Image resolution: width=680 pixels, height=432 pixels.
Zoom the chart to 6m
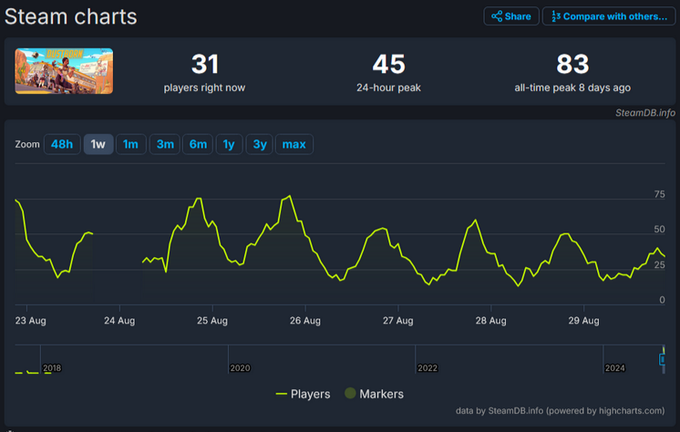[x=198, y=145]
